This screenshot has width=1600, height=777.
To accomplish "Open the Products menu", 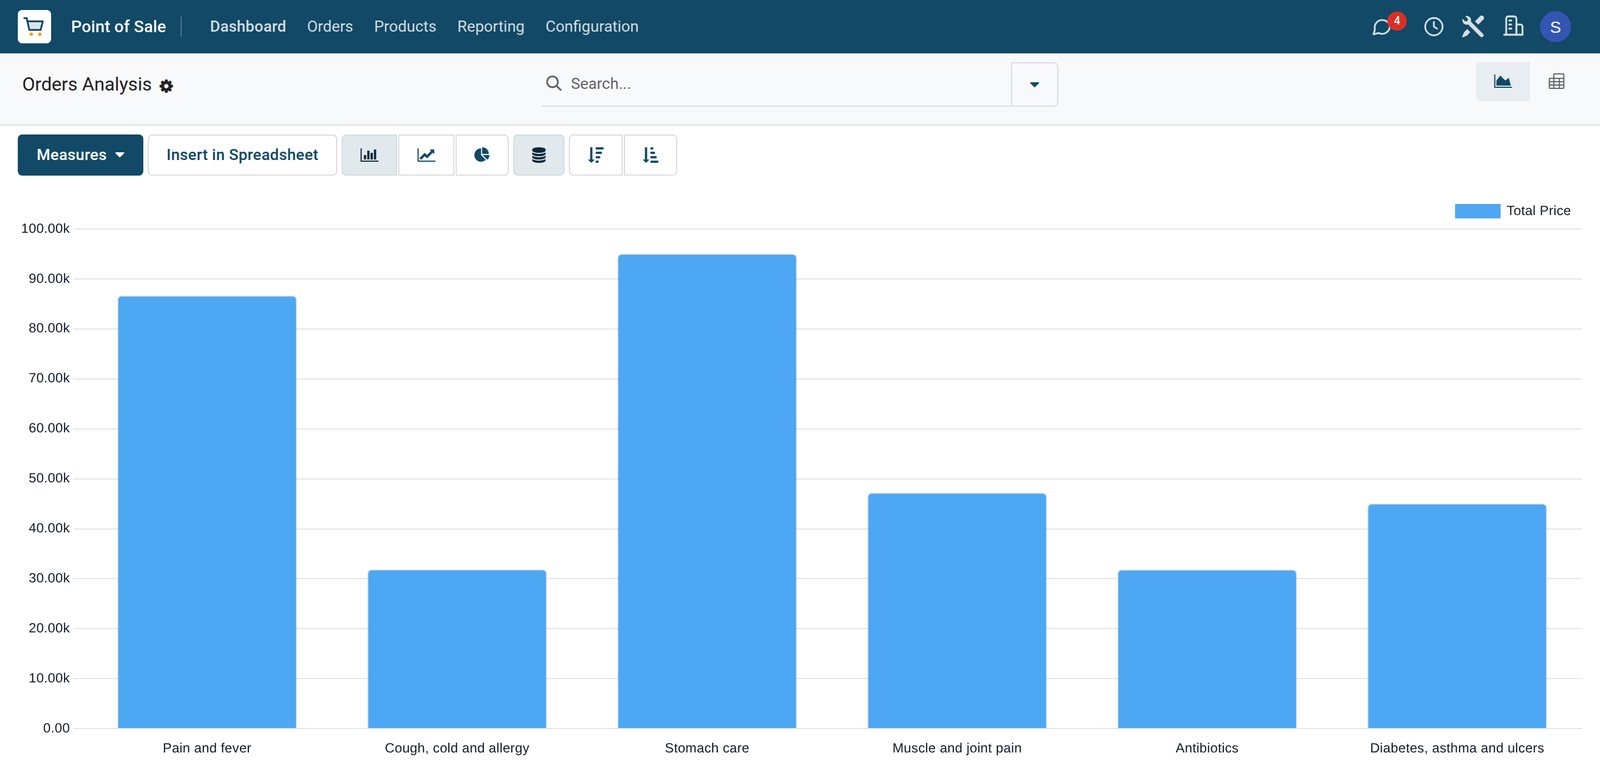I will click(405, 26).
